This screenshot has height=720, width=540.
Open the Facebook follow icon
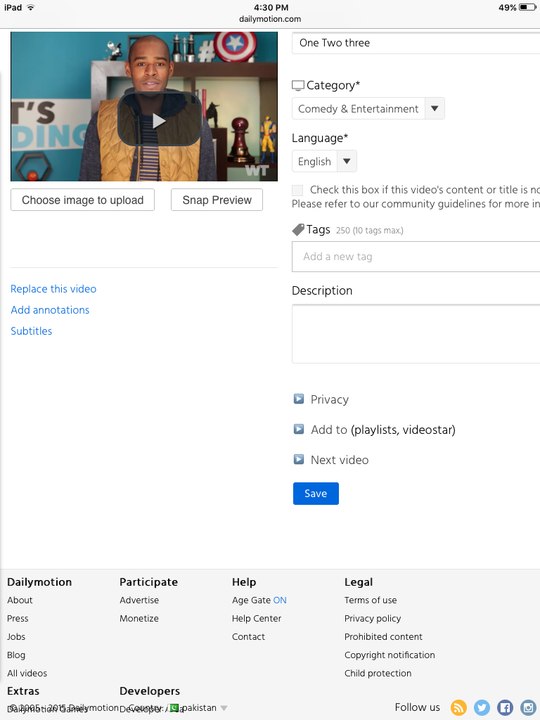[505, 707]
